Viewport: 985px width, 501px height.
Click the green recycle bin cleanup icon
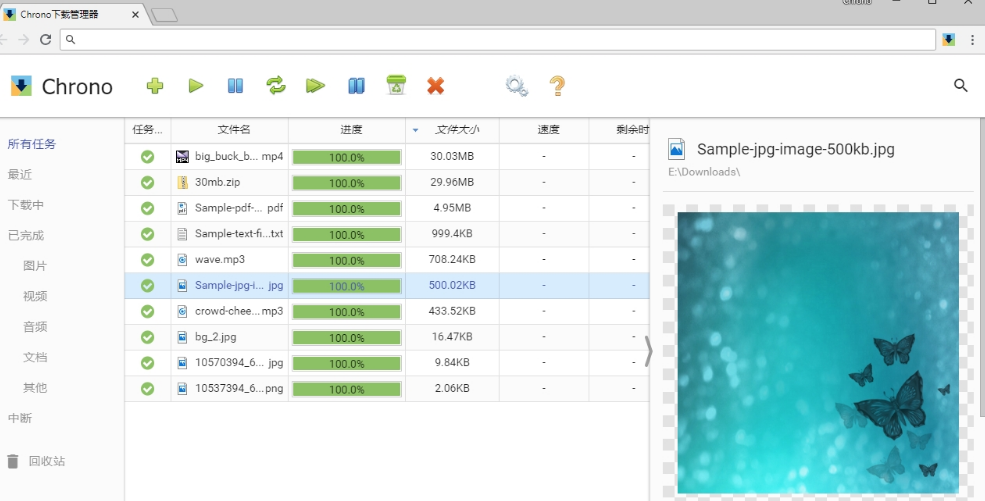[x=396, y=85]
